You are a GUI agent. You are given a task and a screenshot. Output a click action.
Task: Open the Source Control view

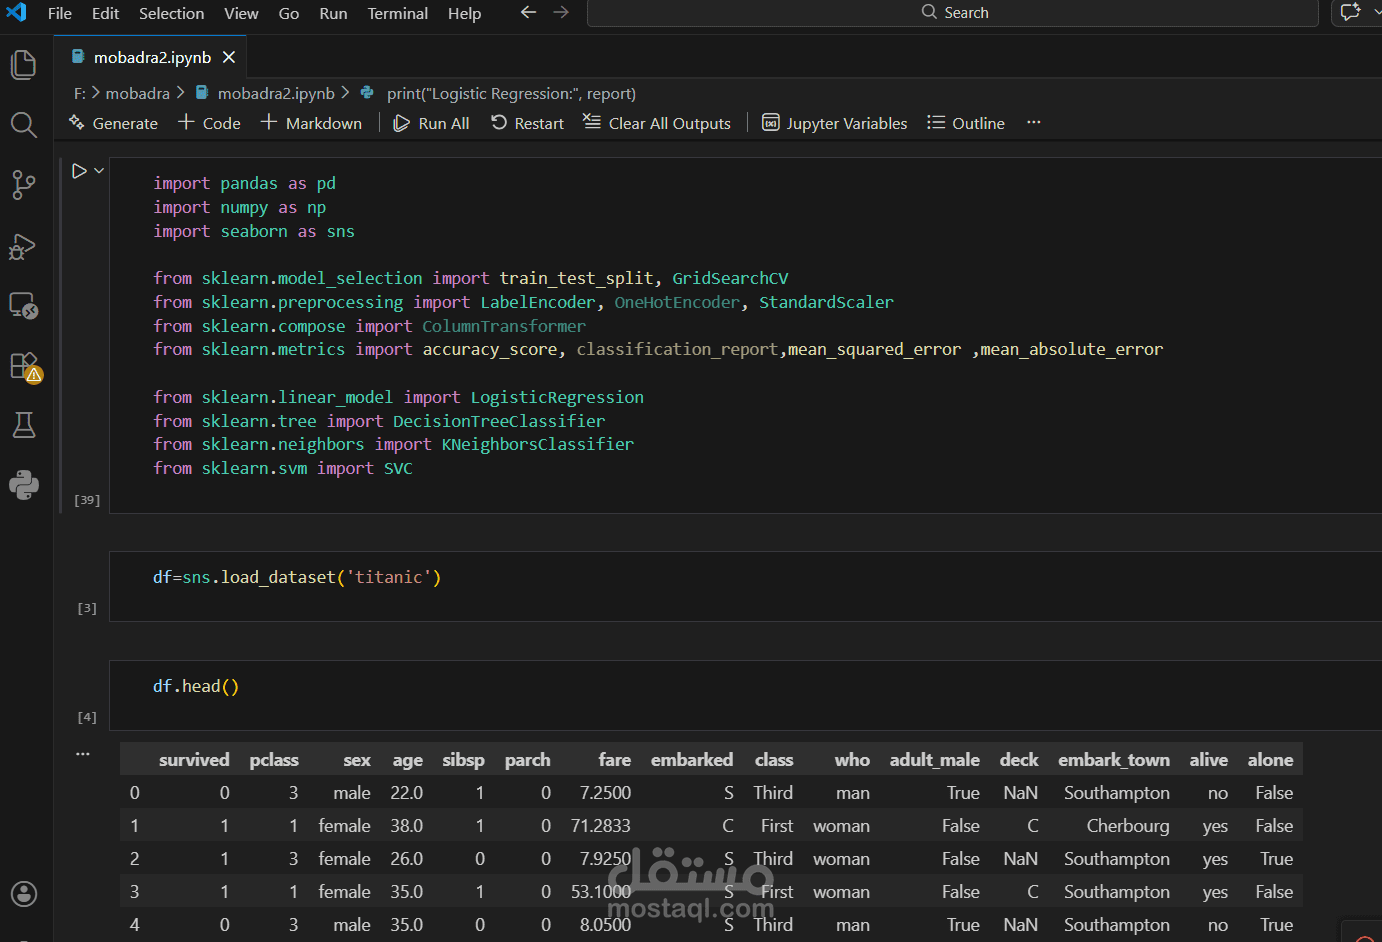click(x=23, y=185)
